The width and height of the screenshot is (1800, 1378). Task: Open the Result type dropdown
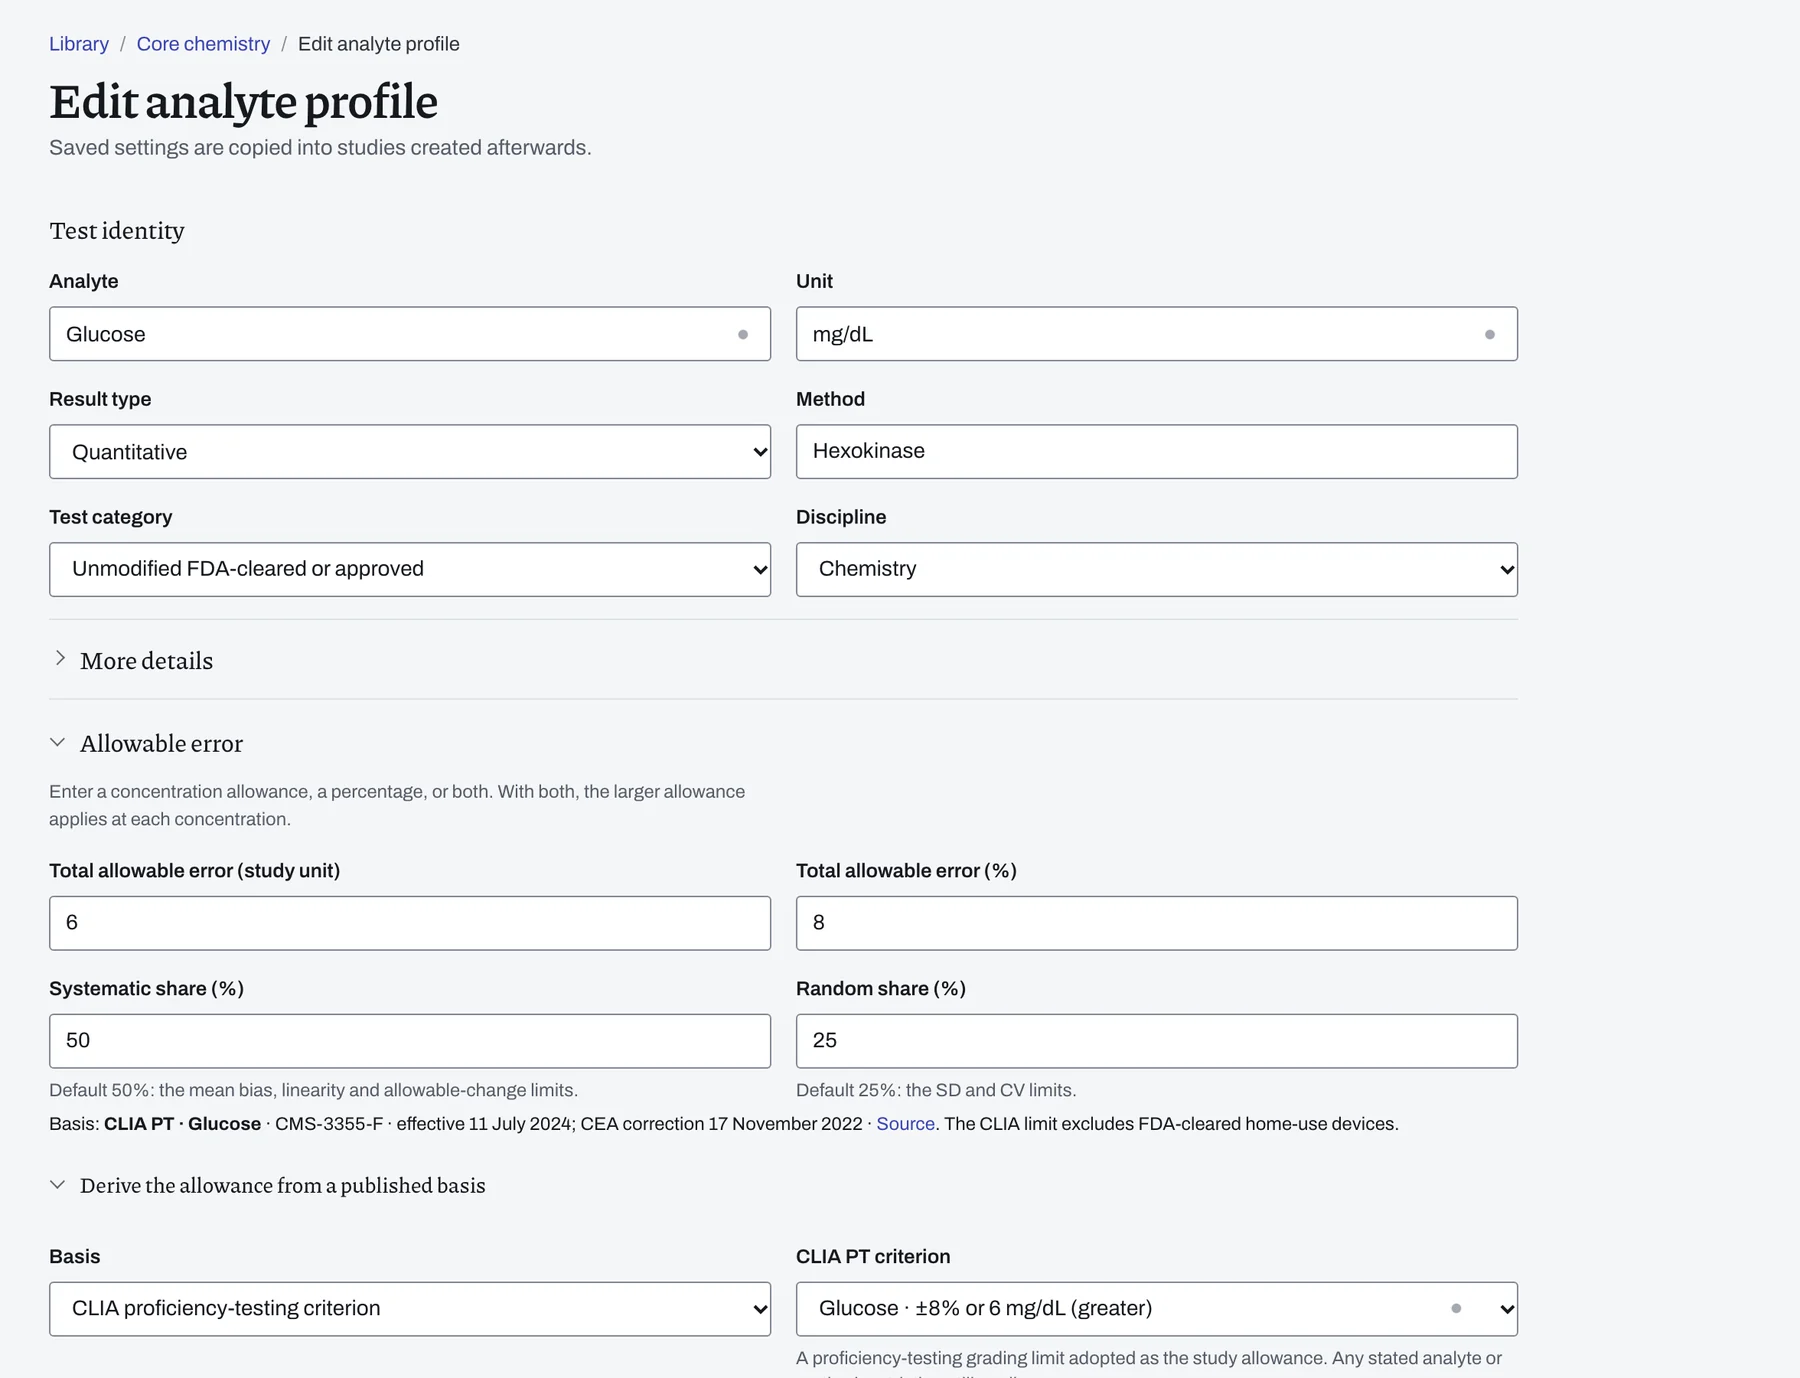(410, 452)
